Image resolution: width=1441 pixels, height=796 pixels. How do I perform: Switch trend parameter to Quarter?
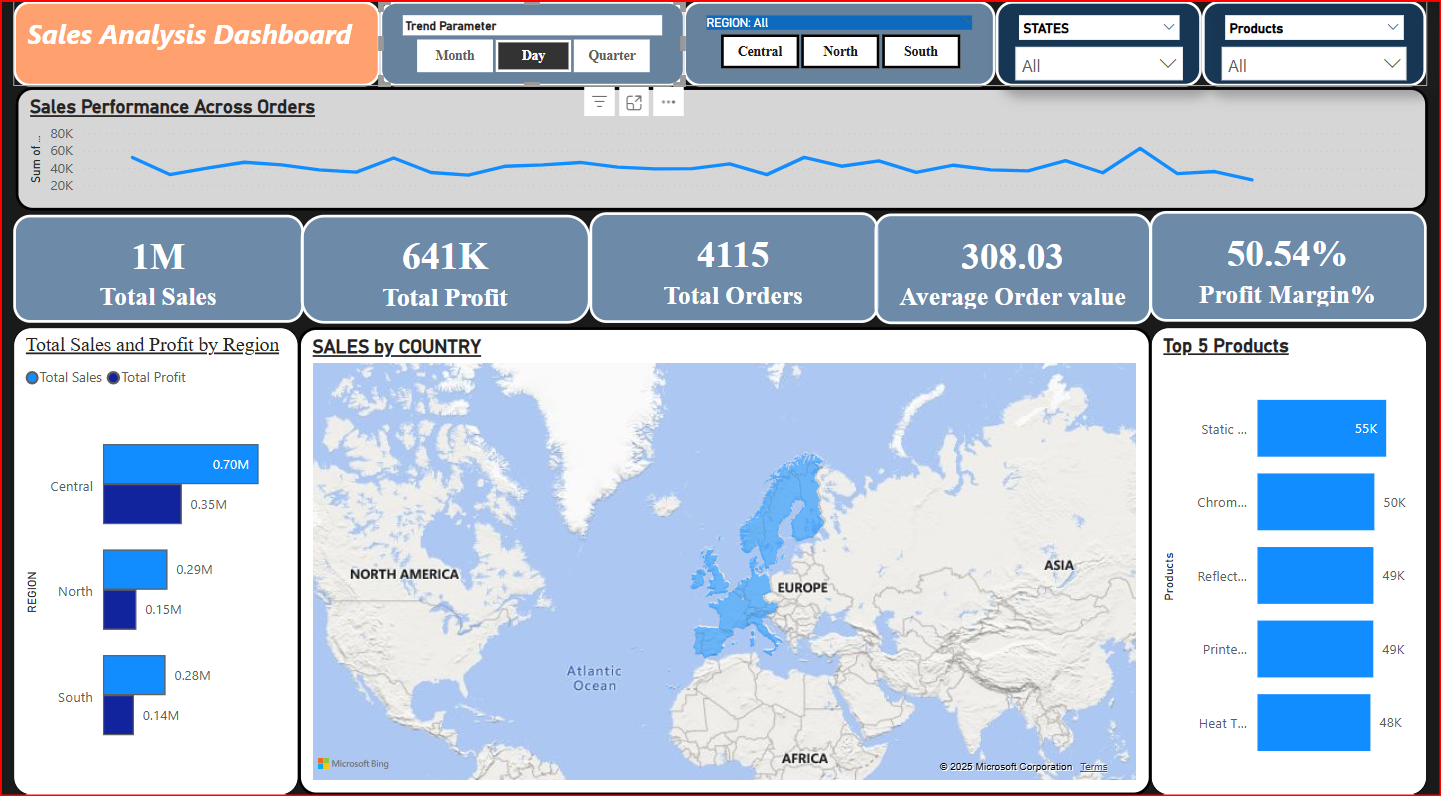[x=611, y=56]
